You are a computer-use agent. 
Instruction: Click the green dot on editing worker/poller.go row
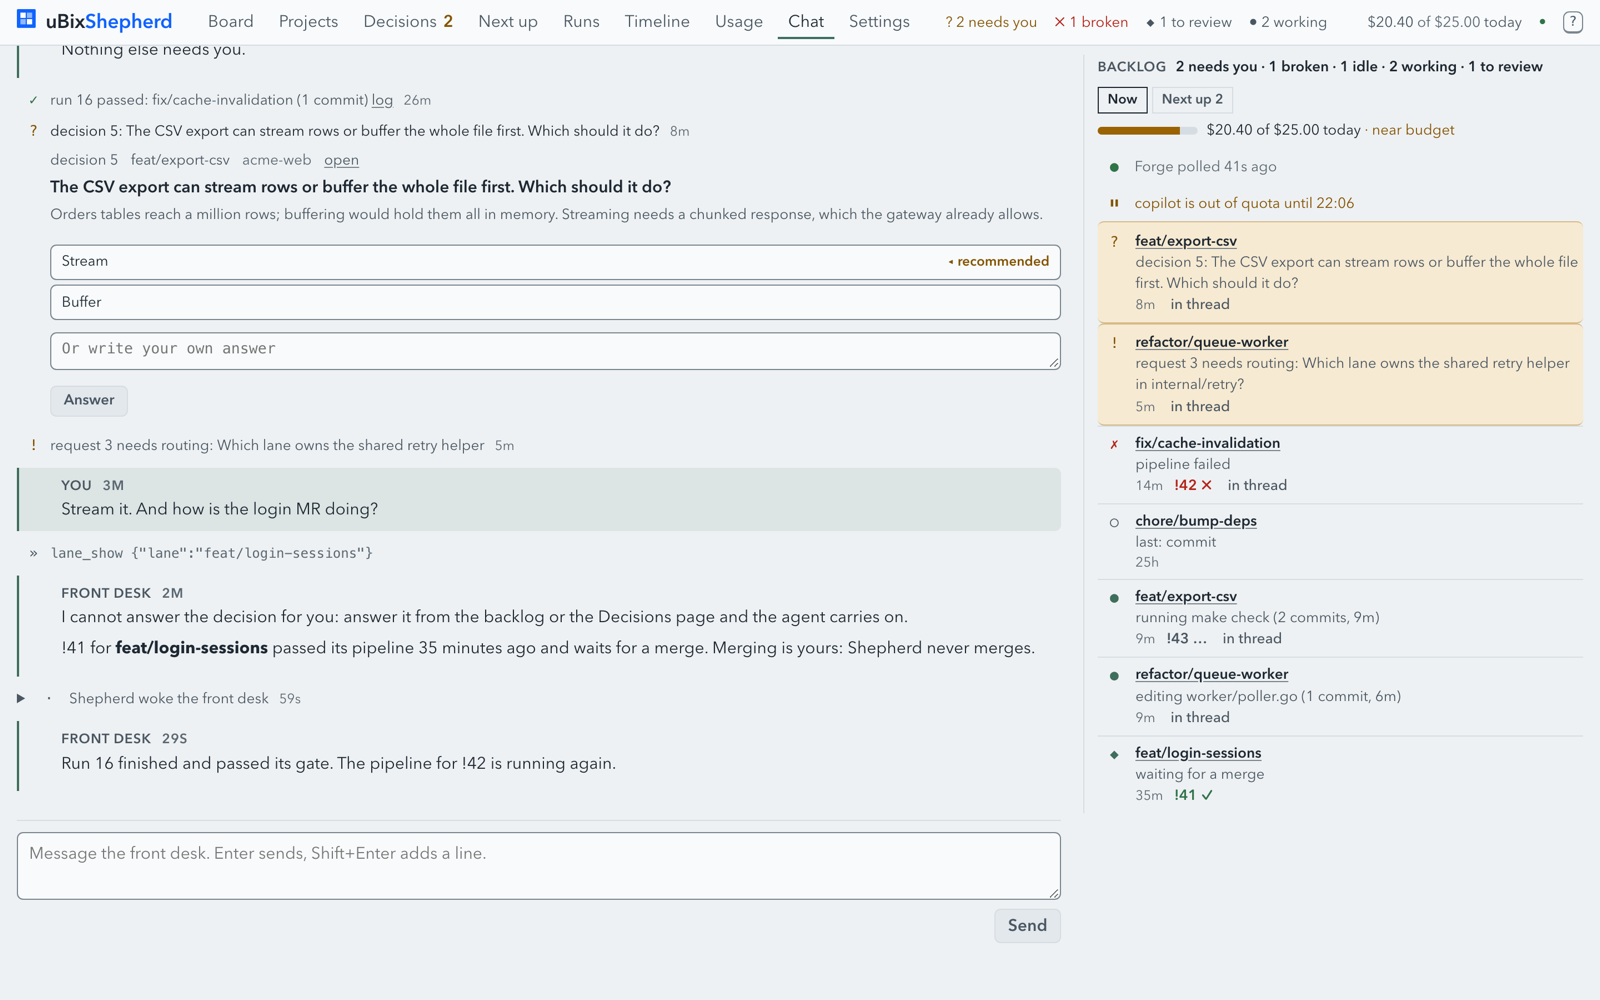tap(1114, 676)
